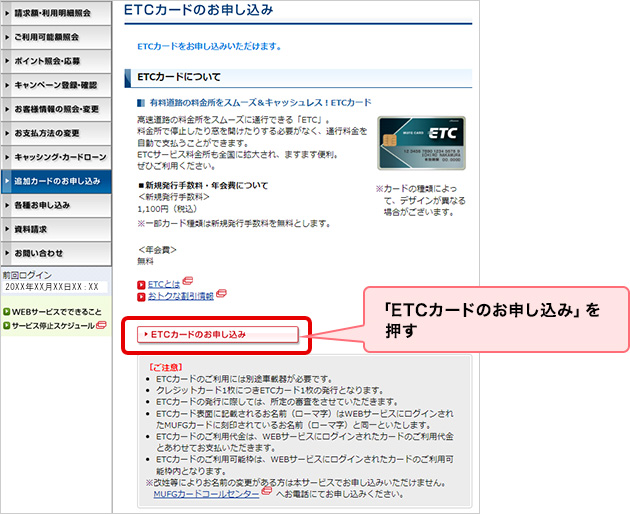Screen dimensions: 630x514
Task: Click the arrow icon on 資料請求 menu item
Action: [x=7, y=229]
